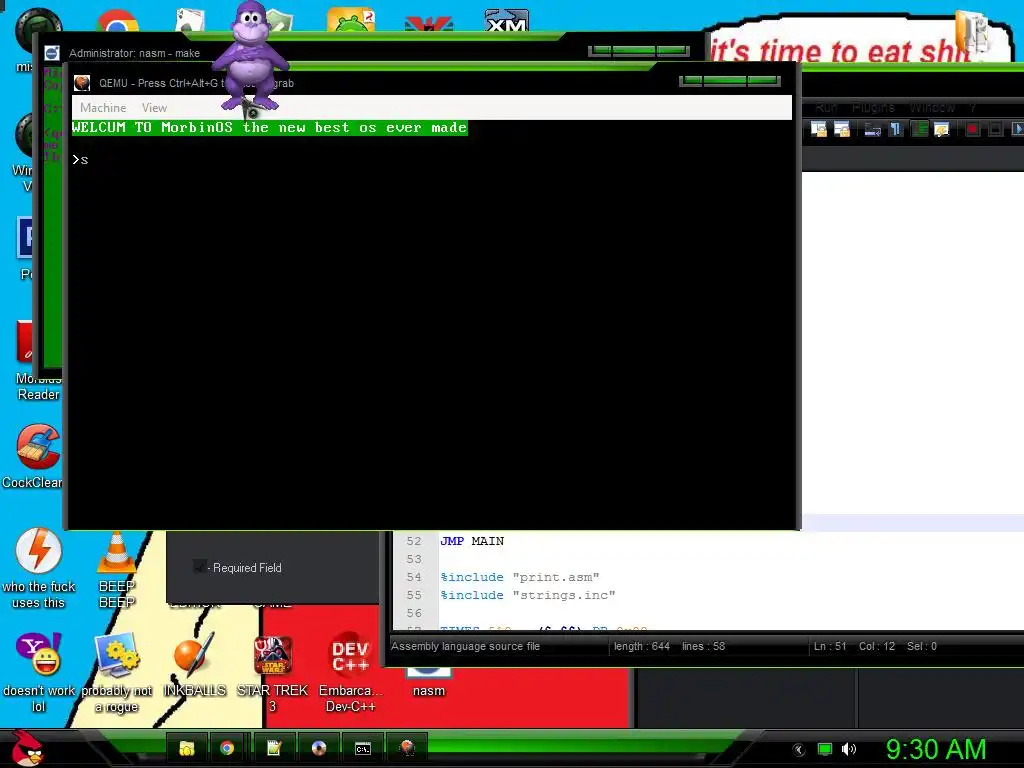Image resolution: width=1024 pixels, height=768 pixels.
Task: Click the second sync-scrolling lock toolbar icon
Action: [842, 129]
